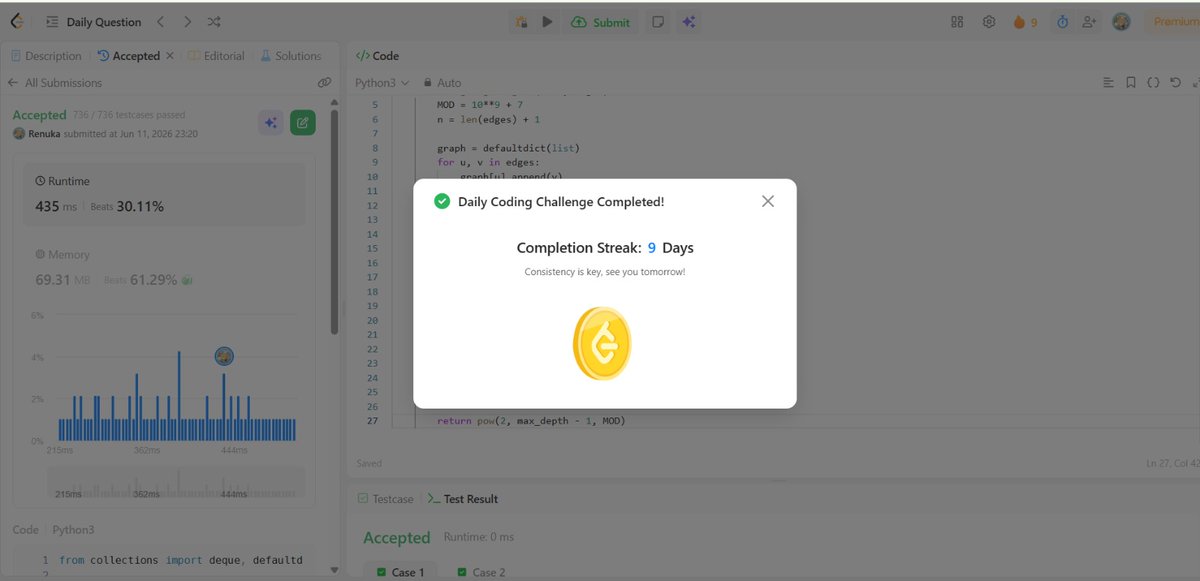Click the gold LeetCoin in the dialog

pos(602,343)
